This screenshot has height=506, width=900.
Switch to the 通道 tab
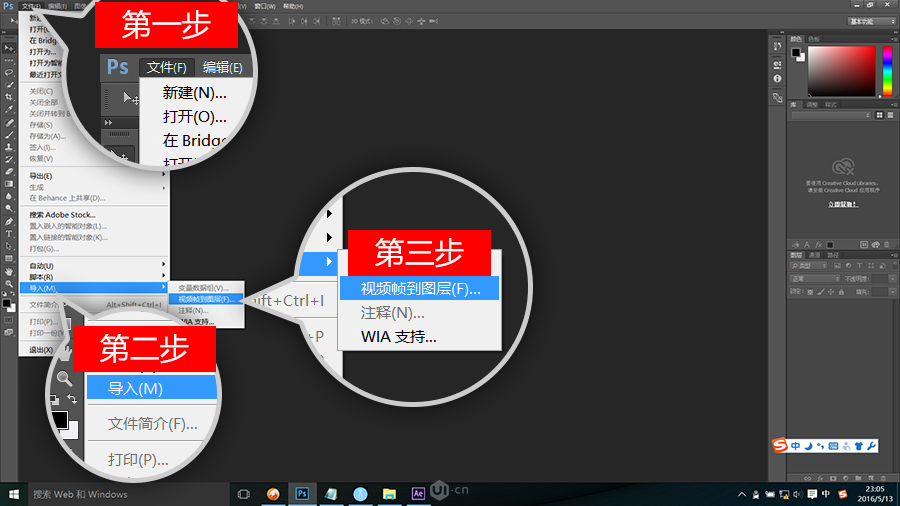click(x=814, y=255)
